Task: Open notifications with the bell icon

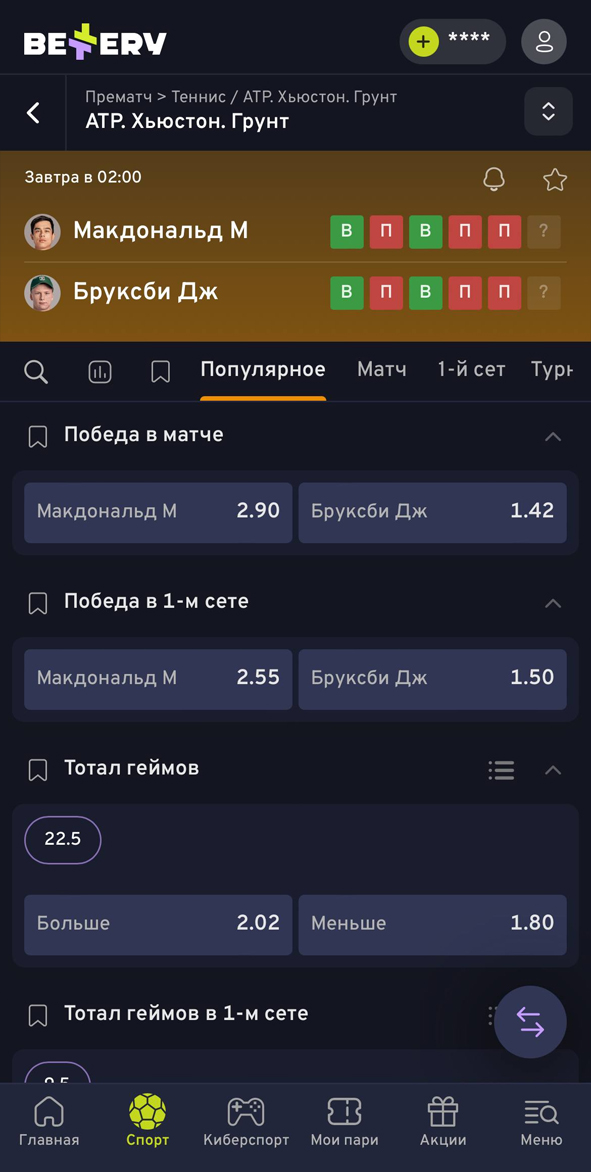Action: 493,179
